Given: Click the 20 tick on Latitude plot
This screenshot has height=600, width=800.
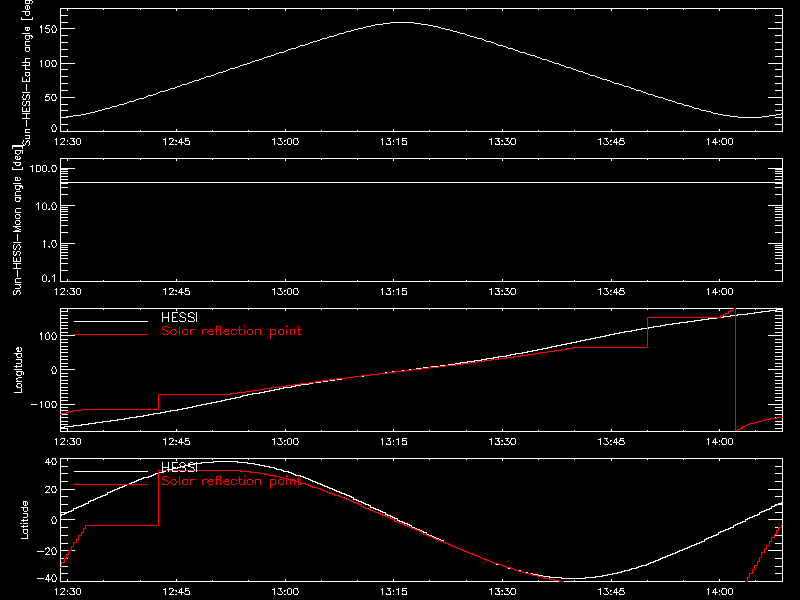Looking at the screenshot, I should [52, 490].
